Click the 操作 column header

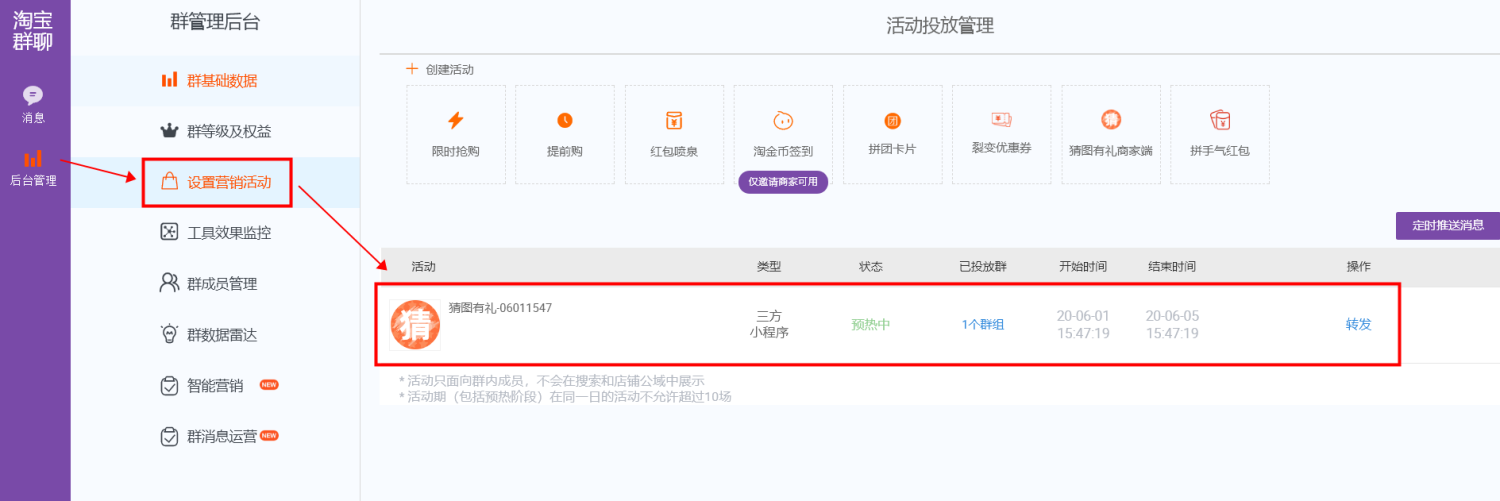[x=1359, y=267]
